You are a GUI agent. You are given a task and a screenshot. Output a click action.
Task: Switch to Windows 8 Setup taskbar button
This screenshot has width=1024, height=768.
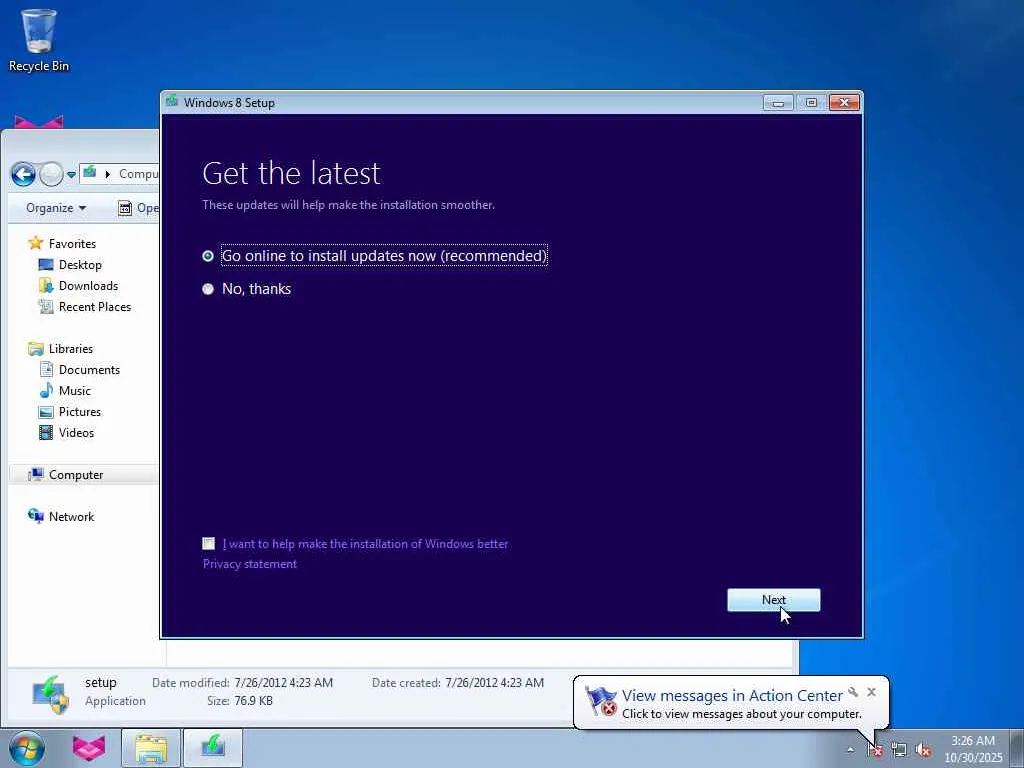coord(213,748)
